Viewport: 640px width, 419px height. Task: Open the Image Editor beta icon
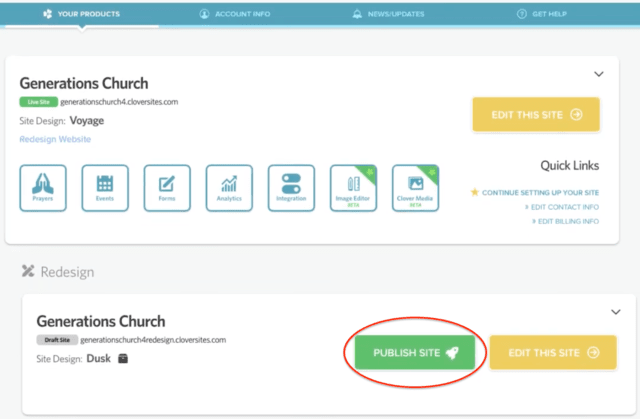click(353, 188)
